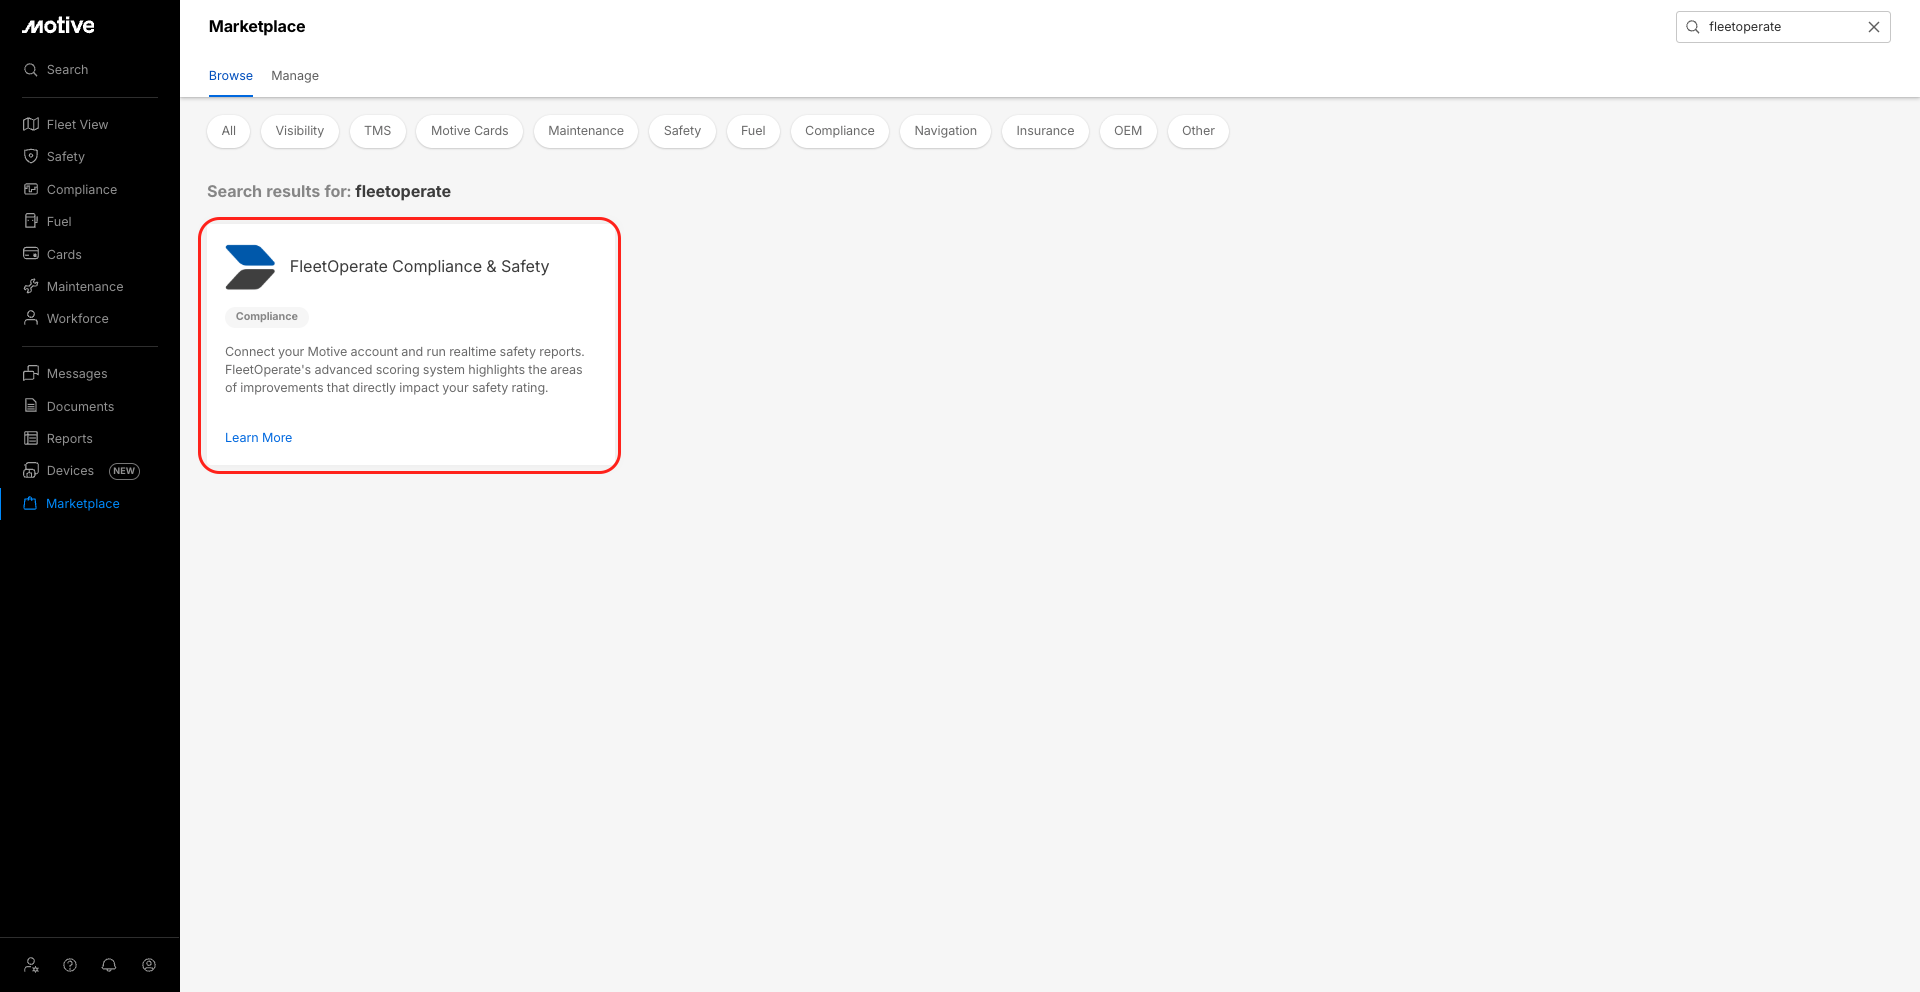
Task: Select the All category filter
Action: click(x=228, y=131)
